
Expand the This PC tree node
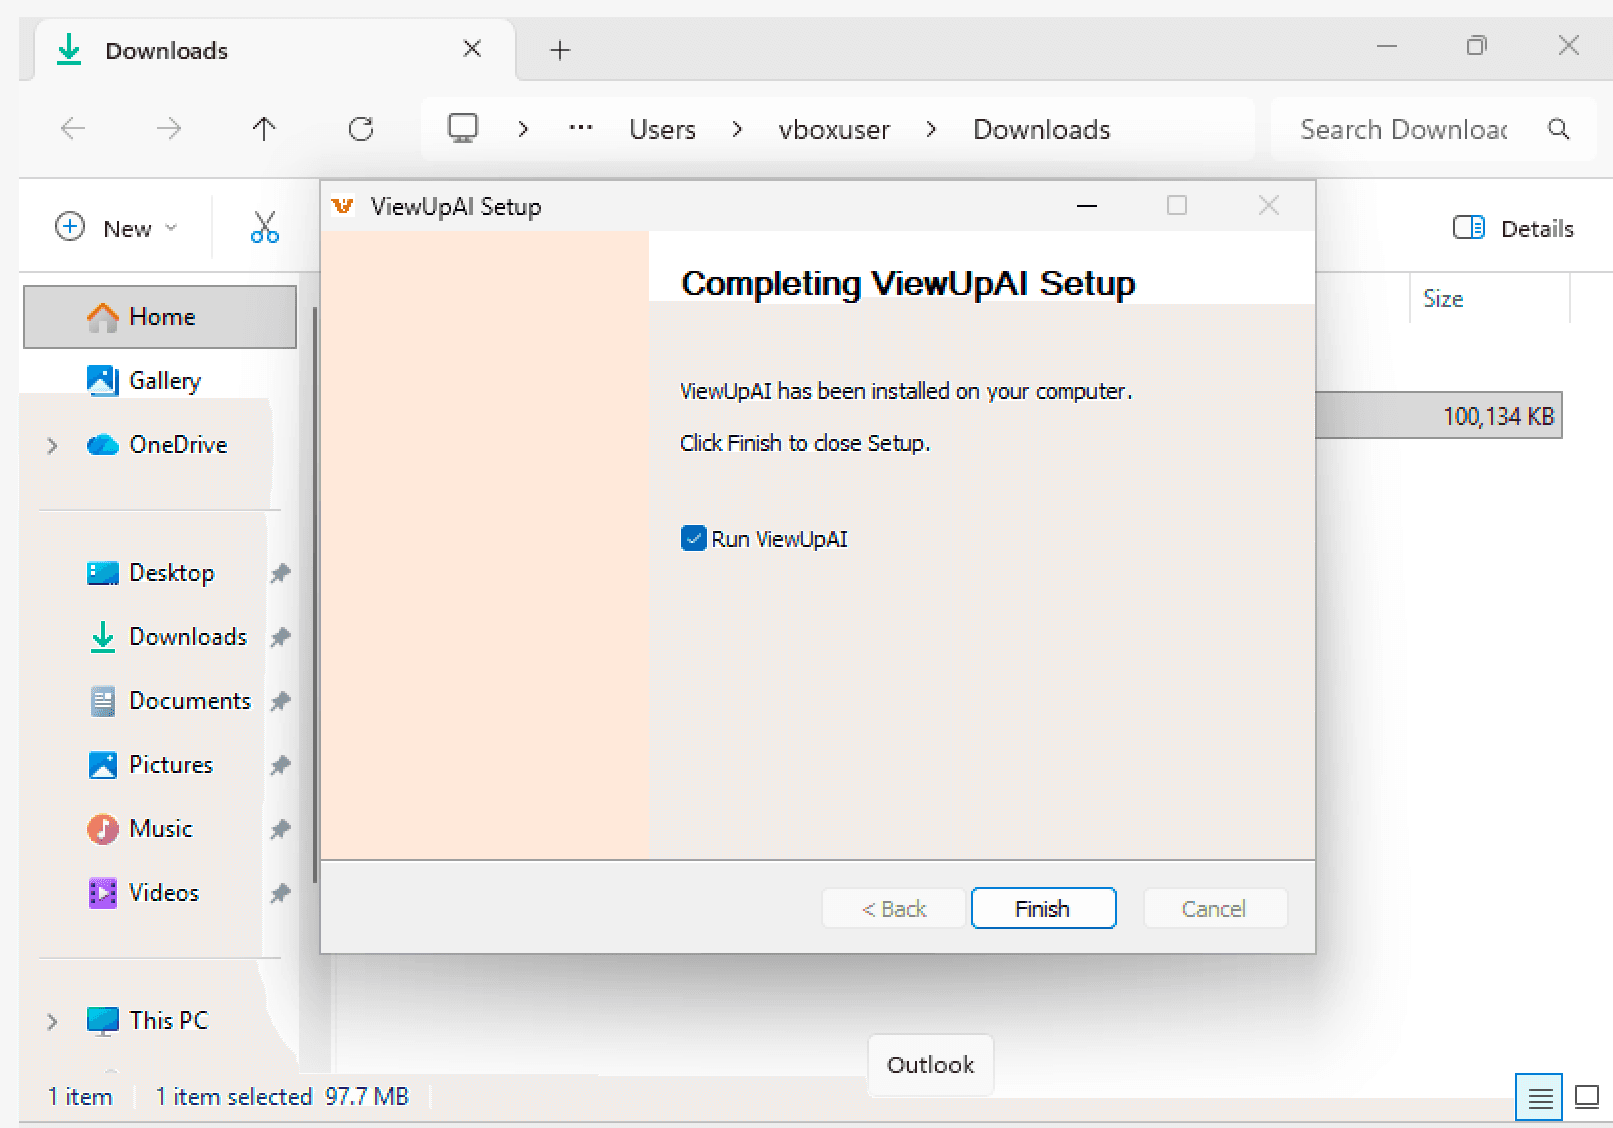pyautogui.click(x=52, y=1021)
